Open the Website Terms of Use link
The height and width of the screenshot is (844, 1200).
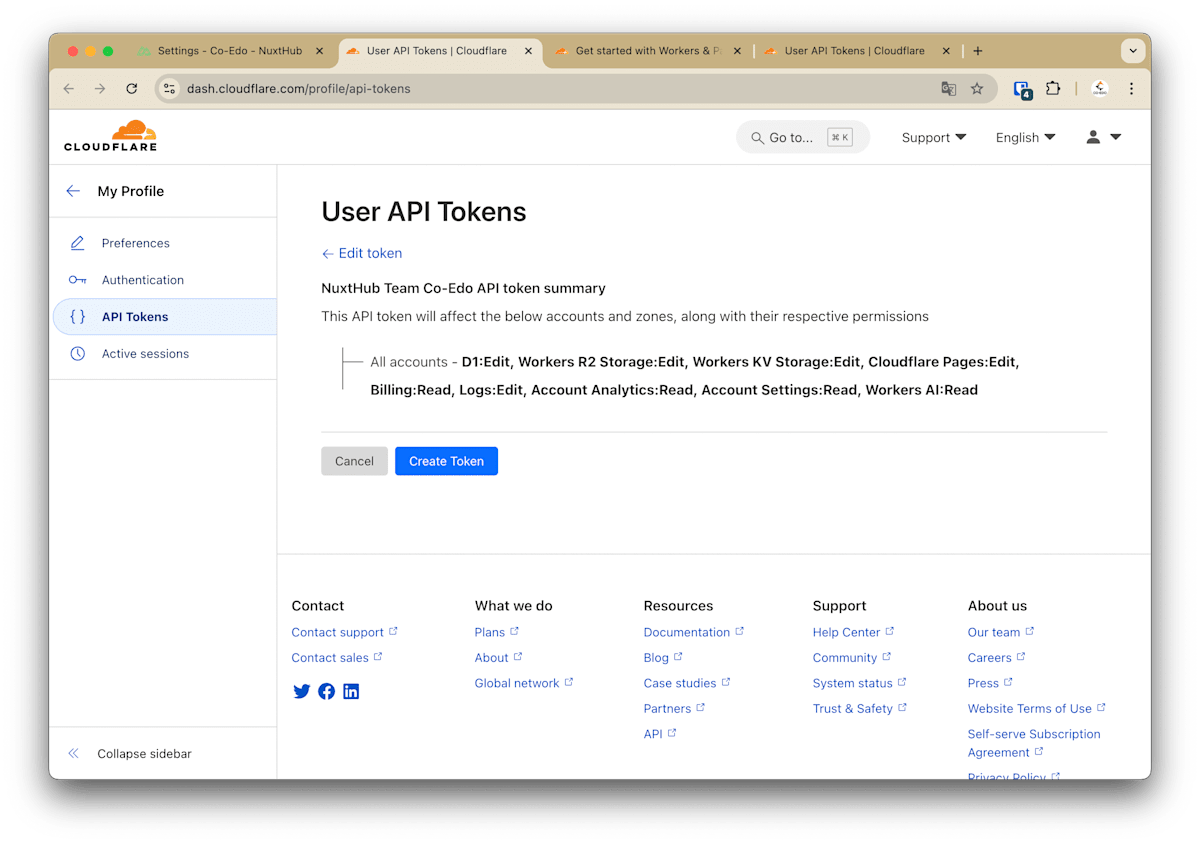pyautogui.click(x=1037, y=709)
